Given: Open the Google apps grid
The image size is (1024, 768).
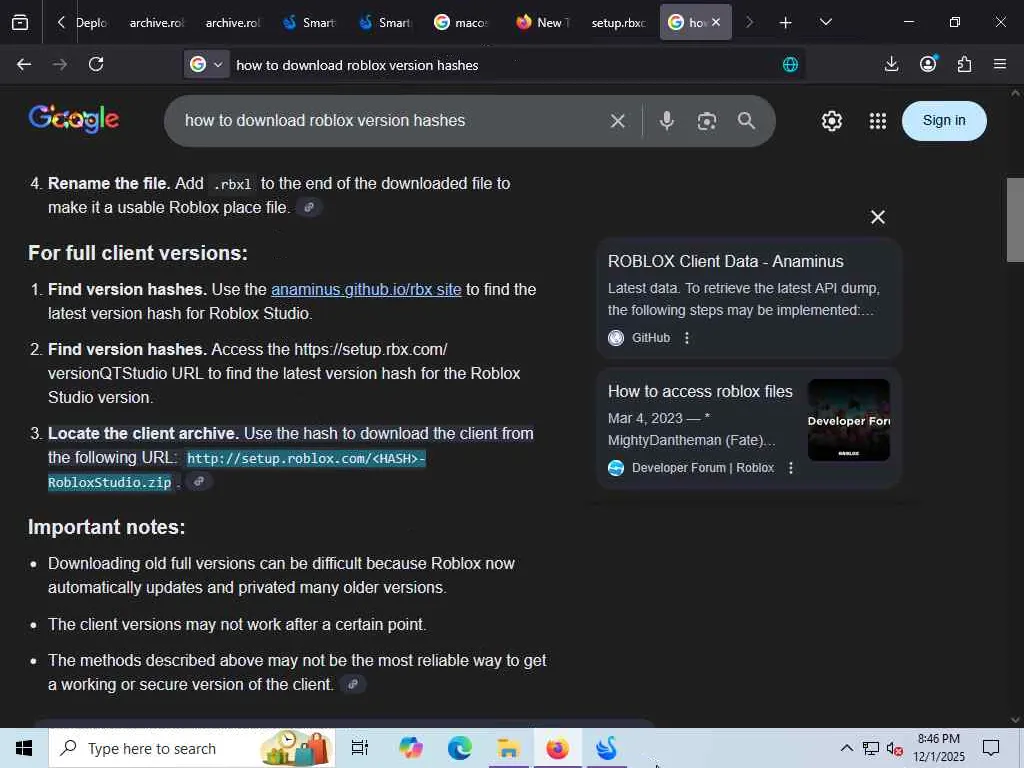Looking at the screenshot, I should tap(878, 121).
